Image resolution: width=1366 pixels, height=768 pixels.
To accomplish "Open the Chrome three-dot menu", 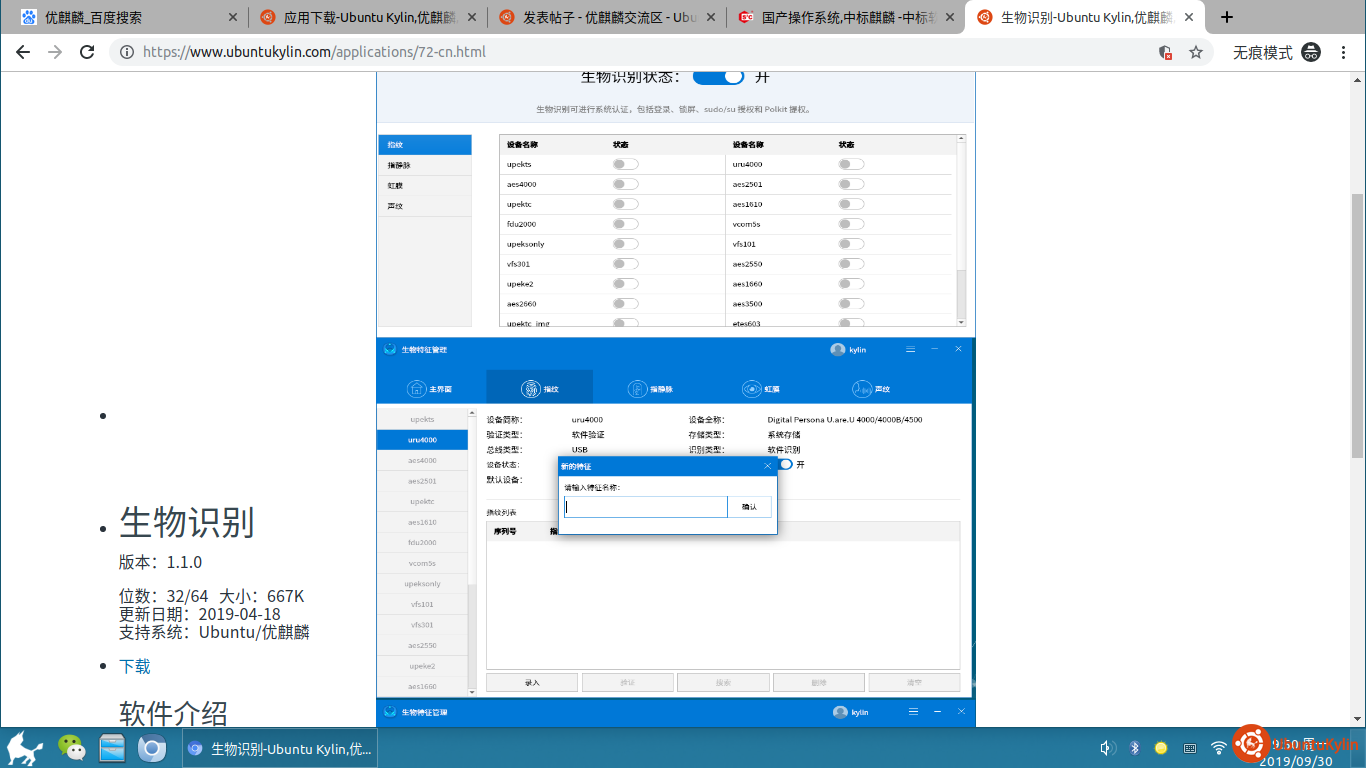I will 1344,52.
